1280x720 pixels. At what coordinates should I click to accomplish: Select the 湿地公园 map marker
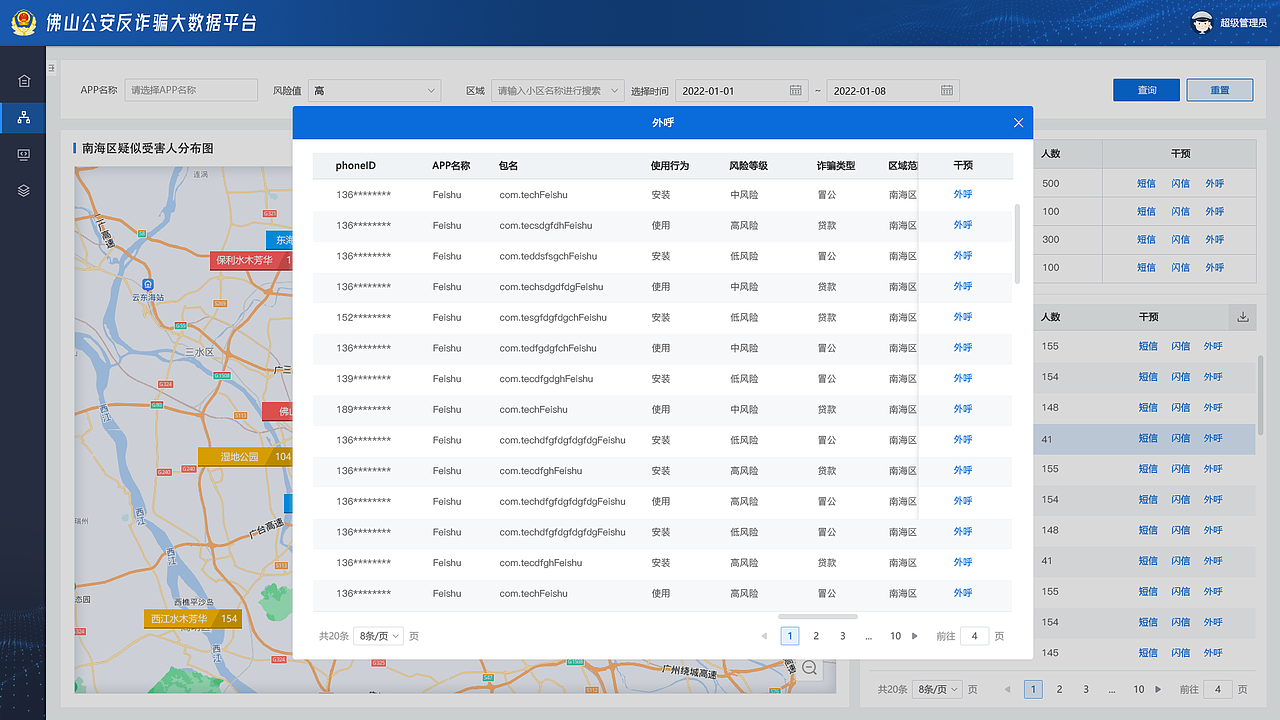pyautogui.click(x=245, y=457)
